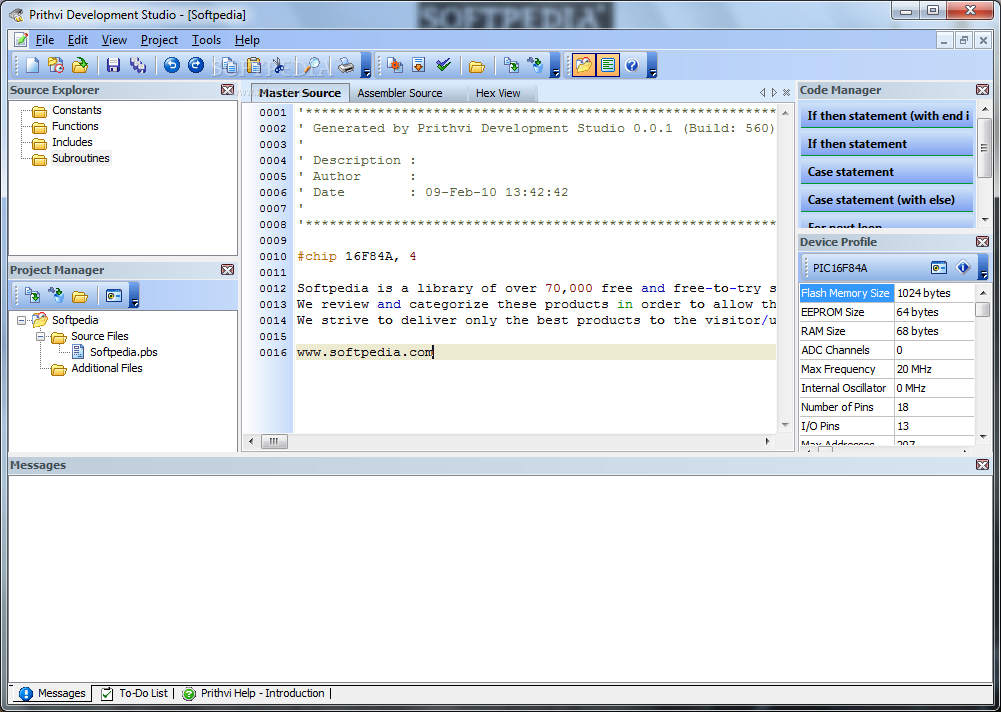Click the Compile icon with orange gear
The width and height of the screenshot is (1001, 712).
[x=395, y=65]
